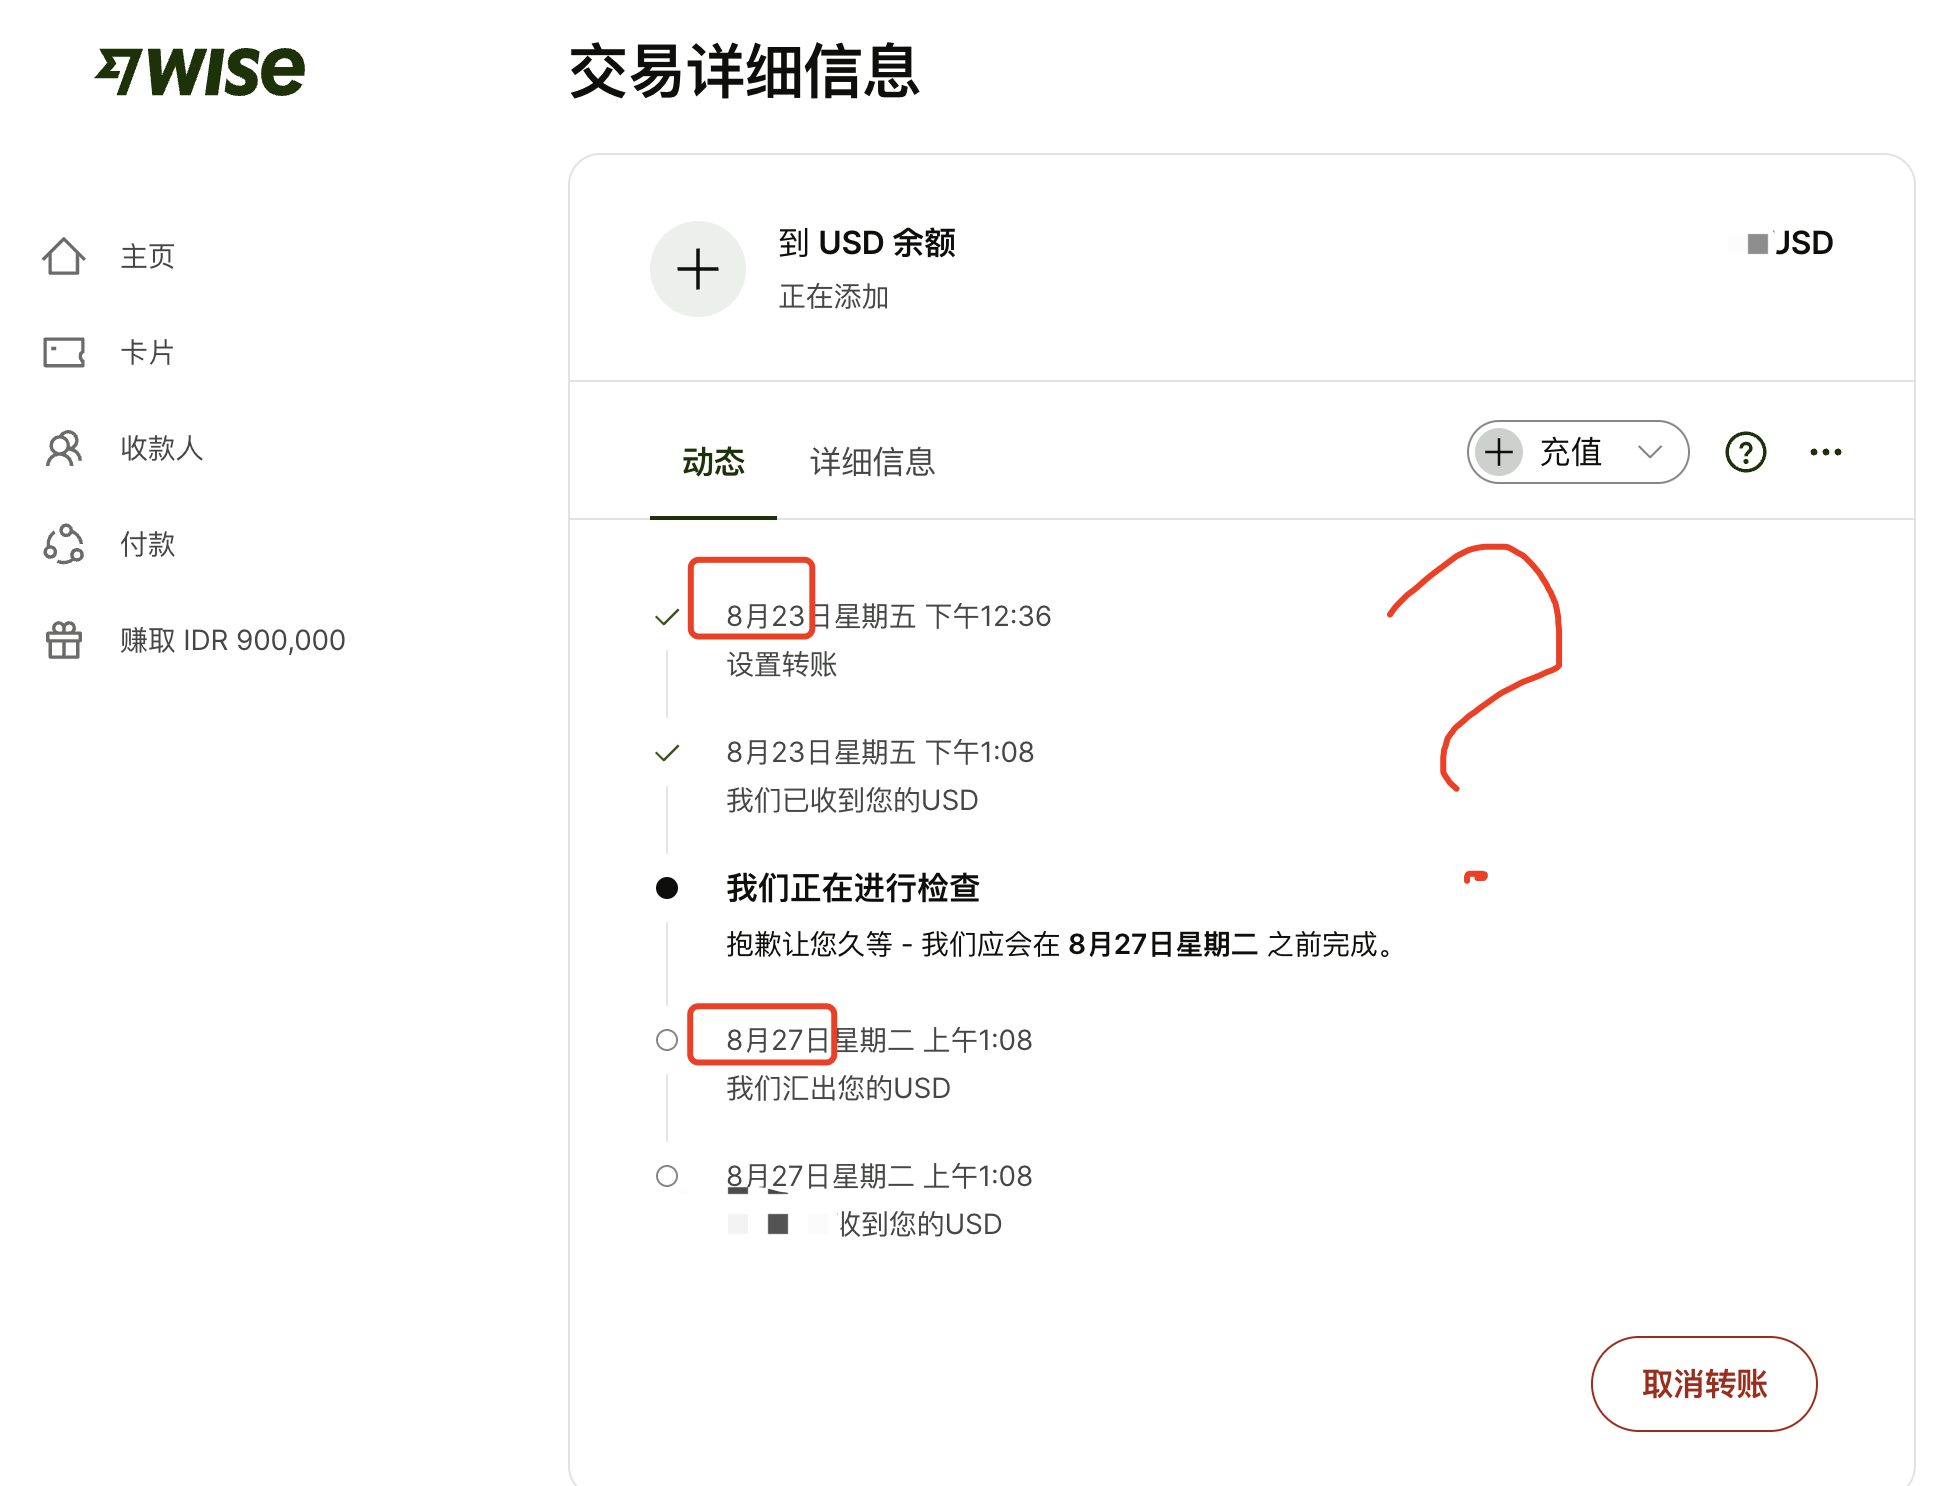This screenshot has height=1486, width=1954.
Task: Select the 我们汇出您的USD step circle
Action: [x=667, y=1040]
